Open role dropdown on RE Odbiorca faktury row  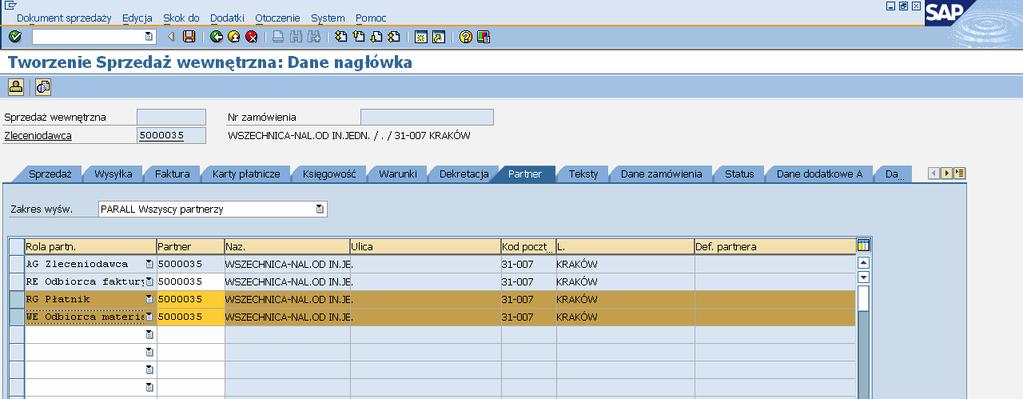coord(149,282)
